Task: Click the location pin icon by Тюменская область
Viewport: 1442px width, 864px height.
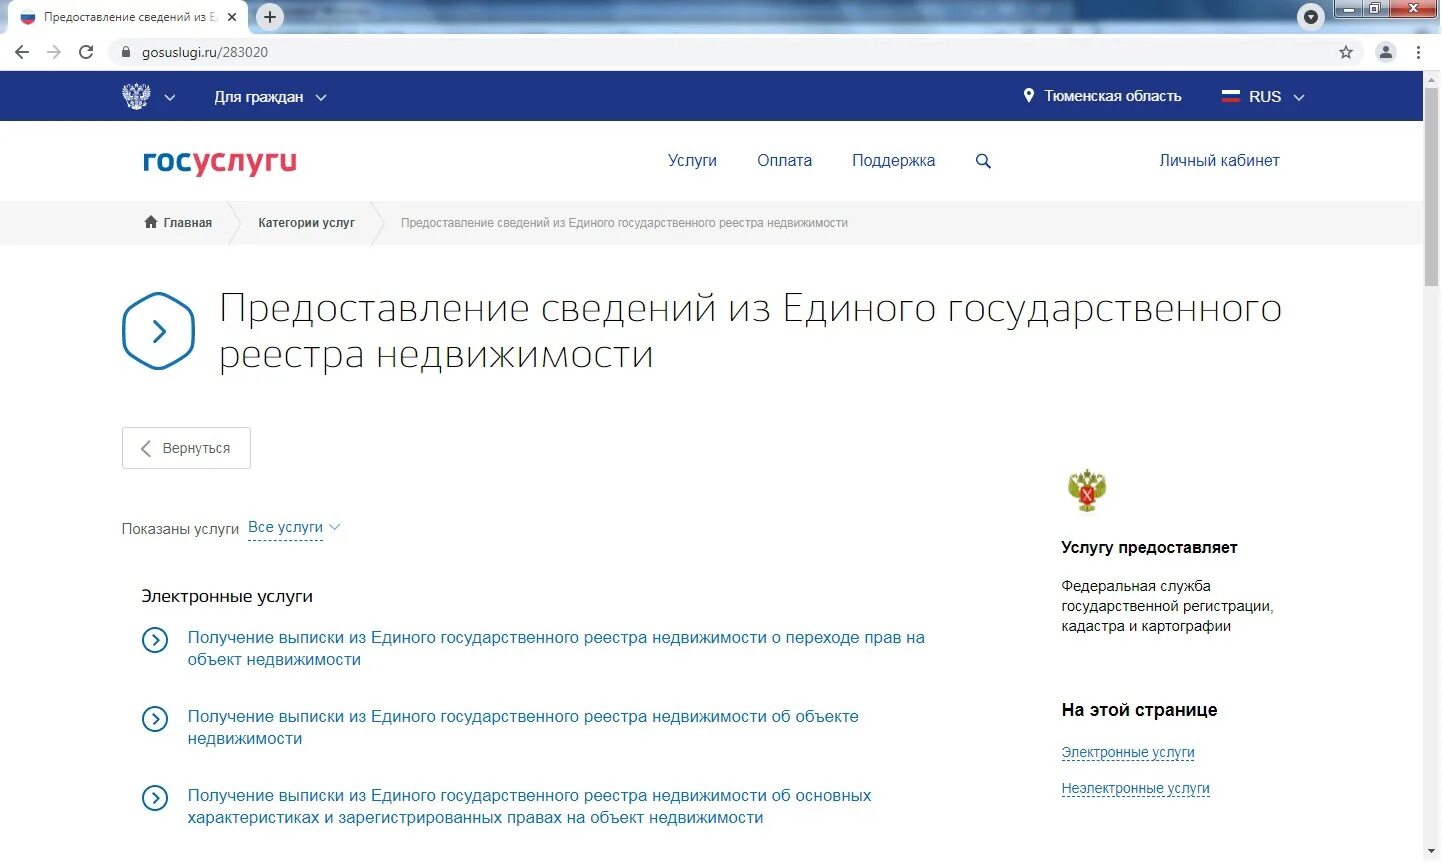Action: [x=1028, y=96]
